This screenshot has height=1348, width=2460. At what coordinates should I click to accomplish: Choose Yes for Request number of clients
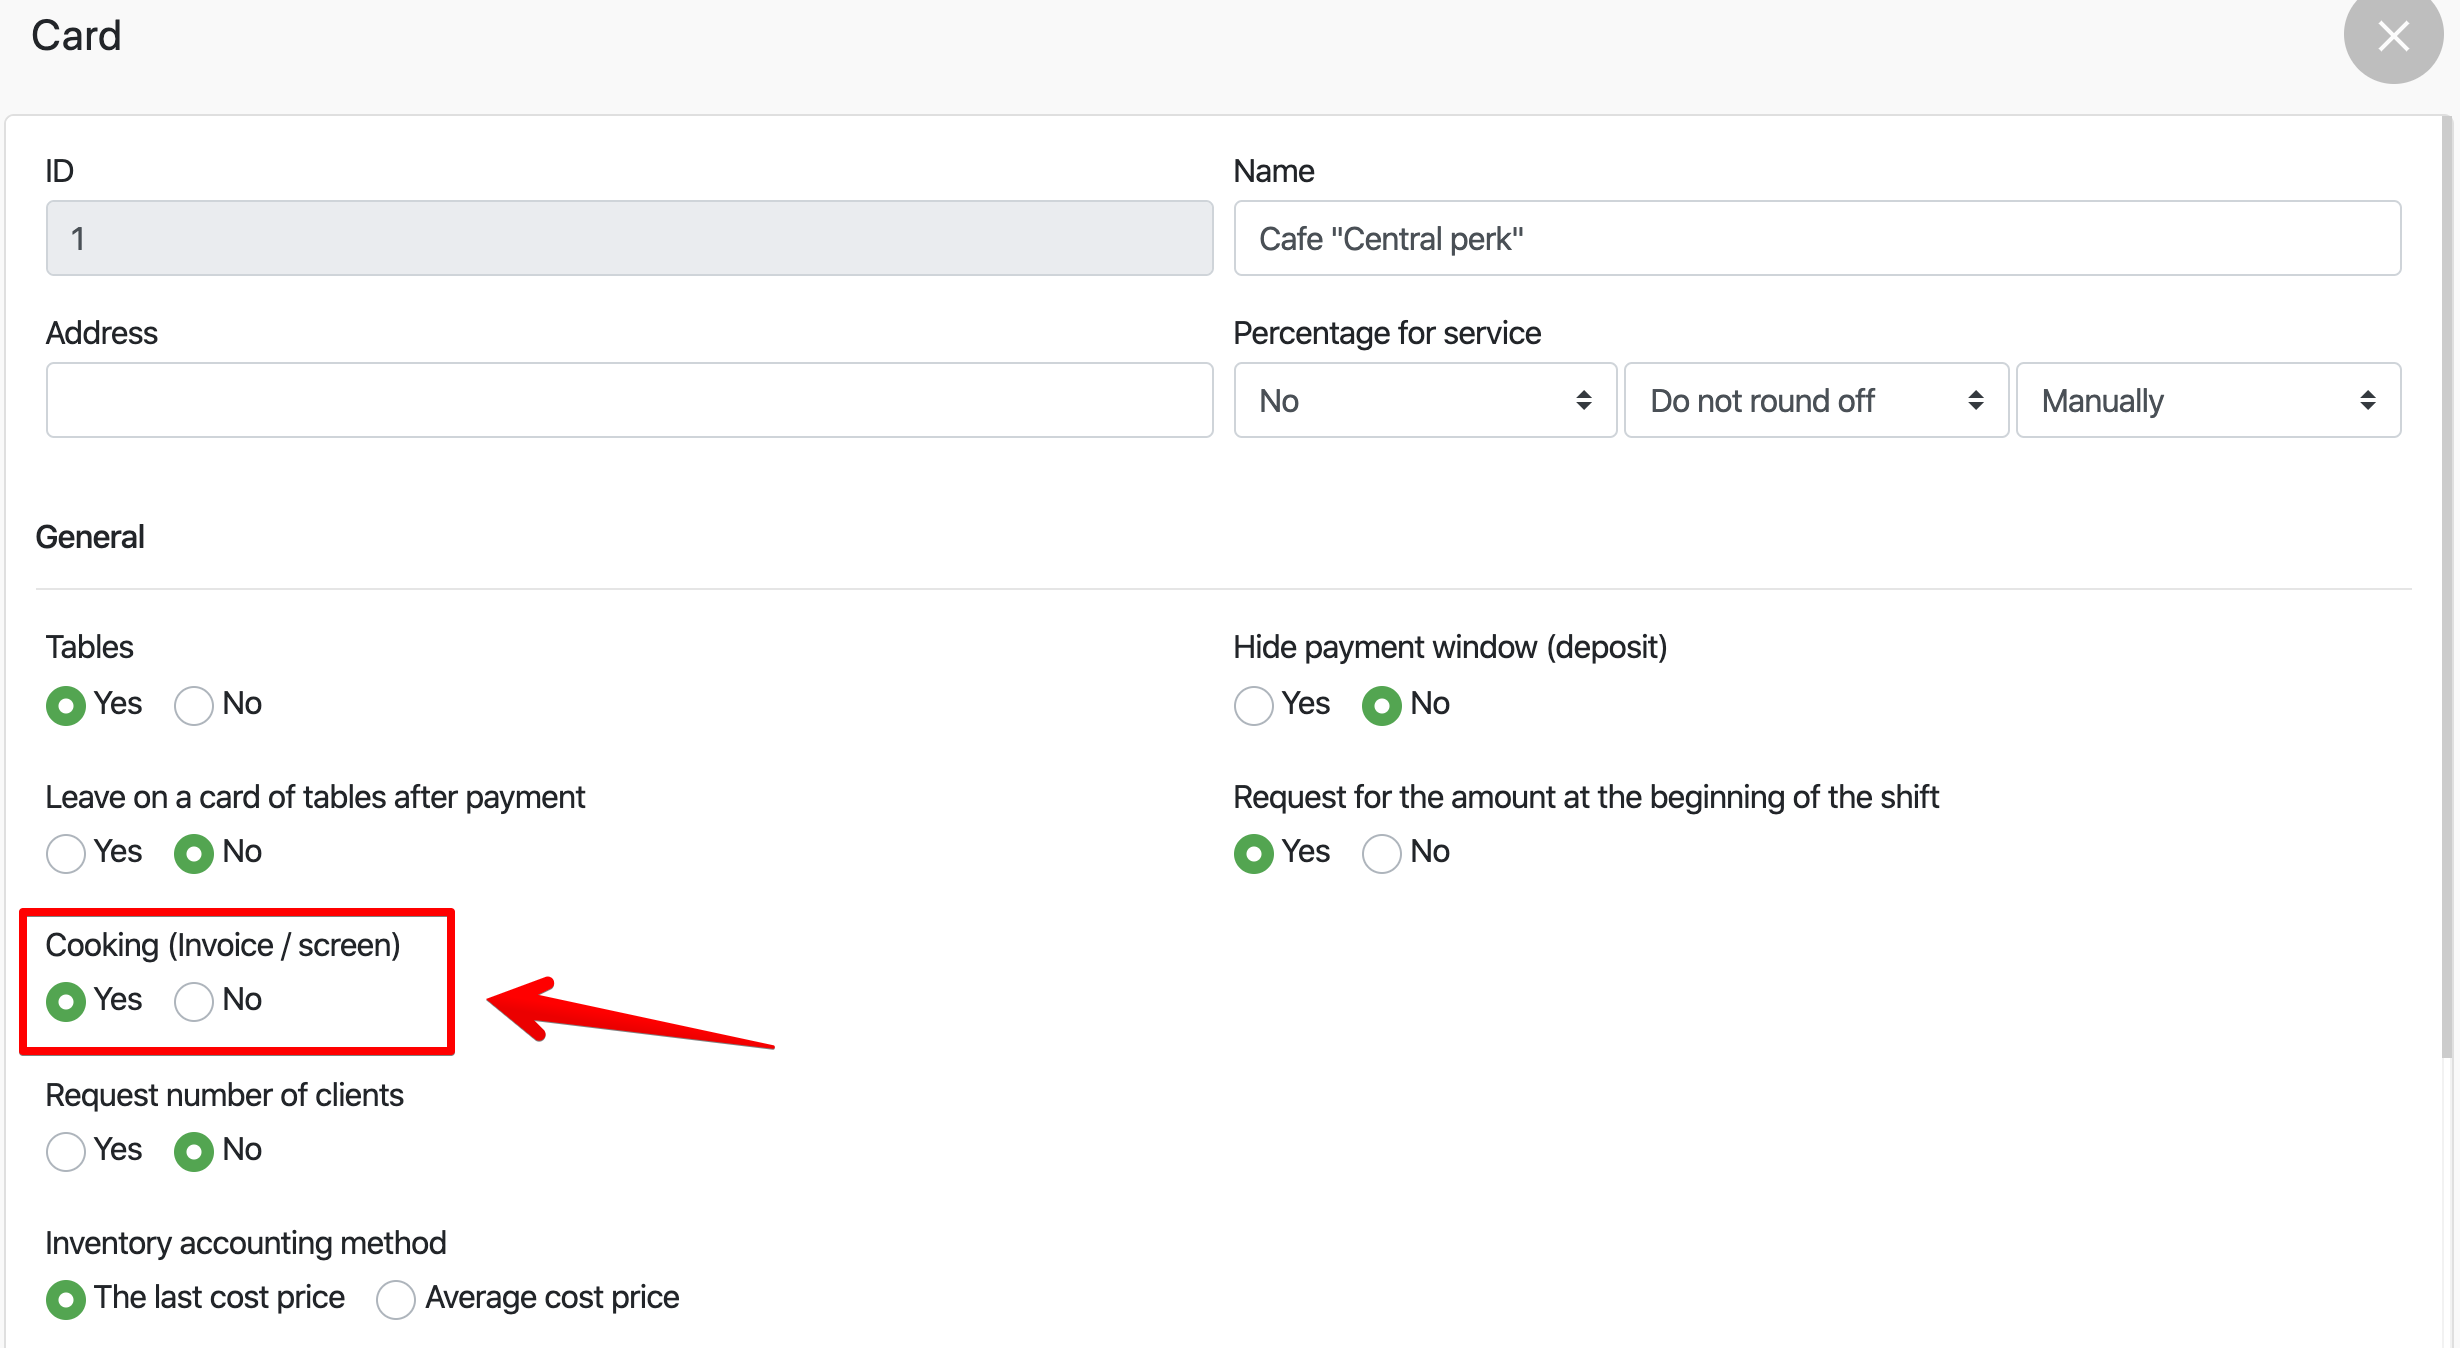pos(66,1151)
